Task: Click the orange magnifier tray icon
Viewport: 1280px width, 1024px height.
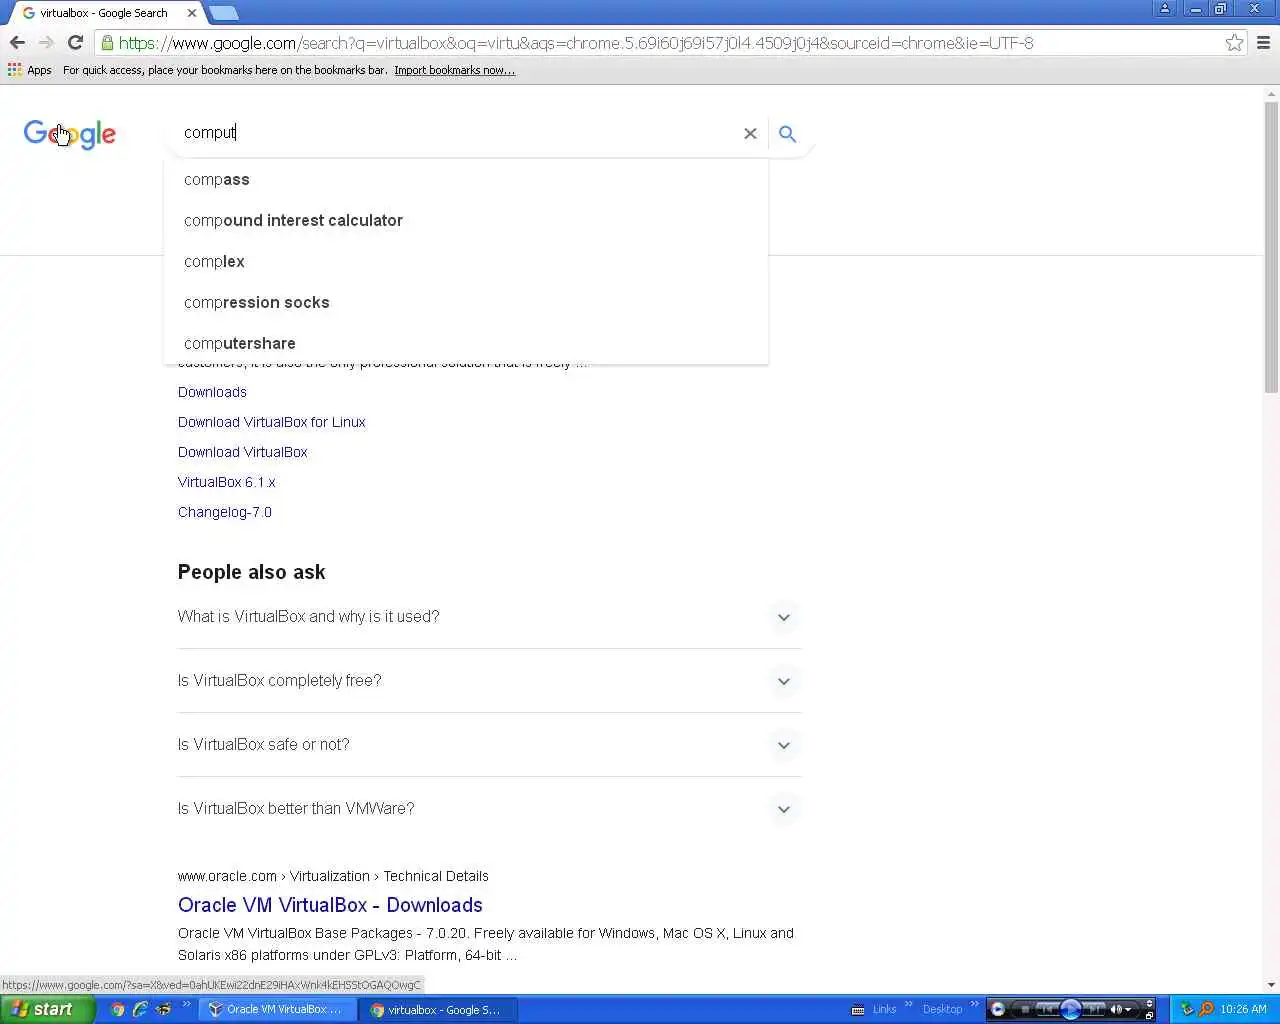Action: [1206, 1009]
